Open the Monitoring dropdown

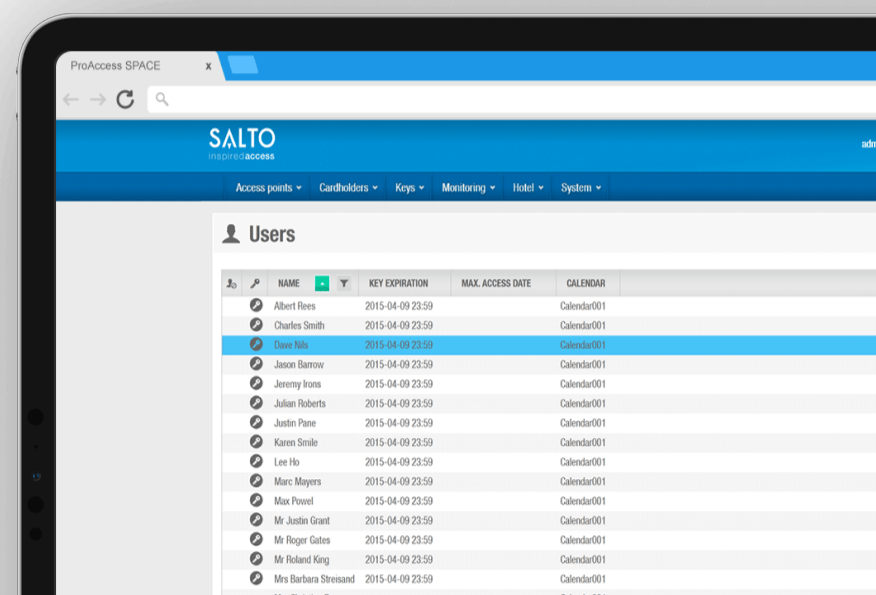[465, 187]
